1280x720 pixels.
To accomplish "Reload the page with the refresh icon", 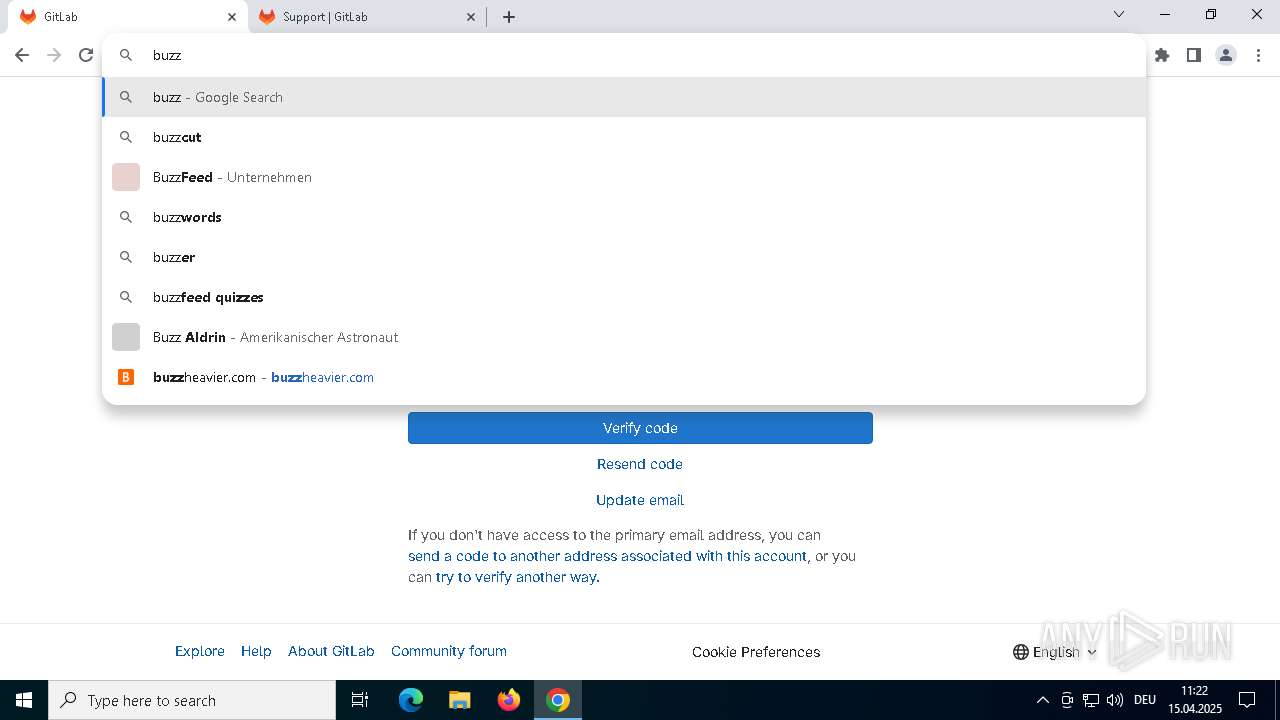I will [x=86, y=55].
